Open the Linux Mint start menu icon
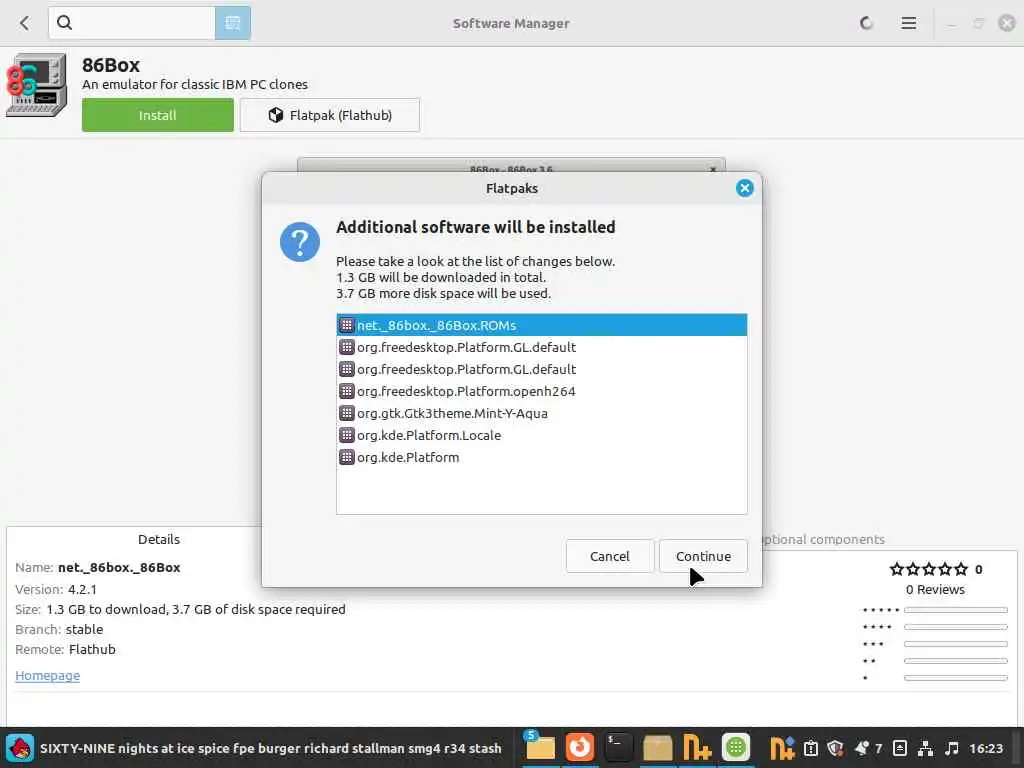 [20, 748]
